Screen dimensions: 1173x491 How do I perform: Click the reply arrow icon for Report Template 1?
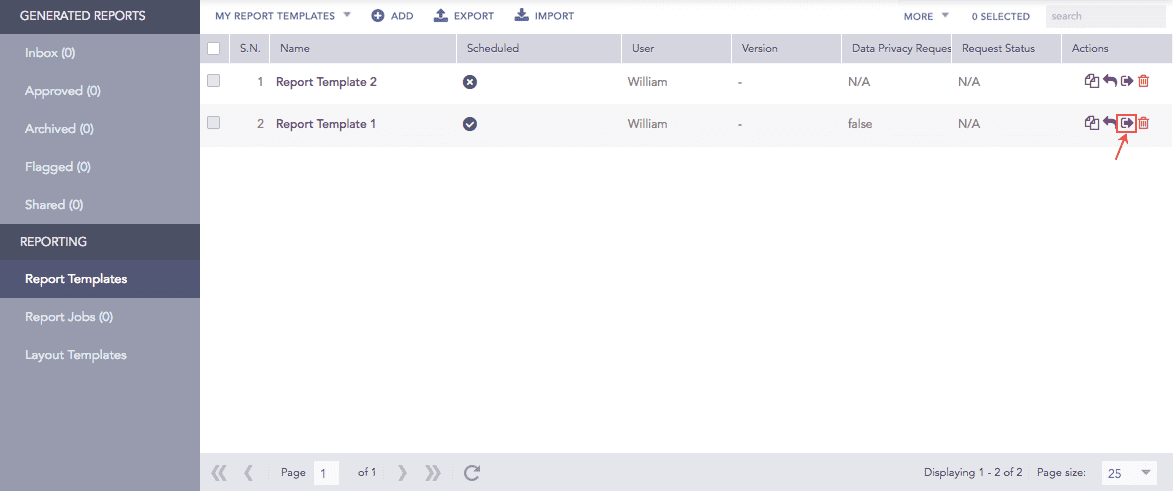click(1109, 123)
